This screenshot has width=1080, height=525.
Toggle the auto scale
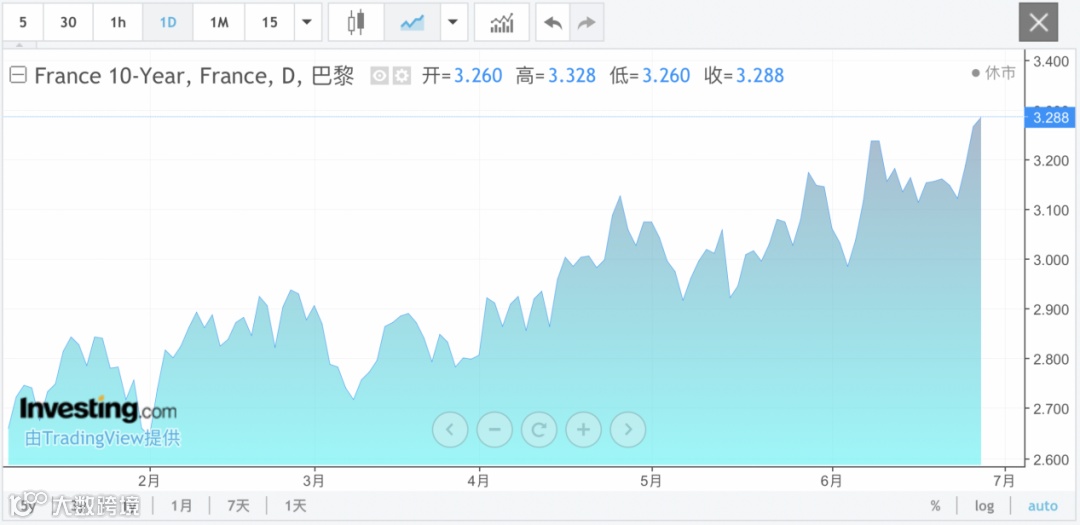click(1042, 506)
